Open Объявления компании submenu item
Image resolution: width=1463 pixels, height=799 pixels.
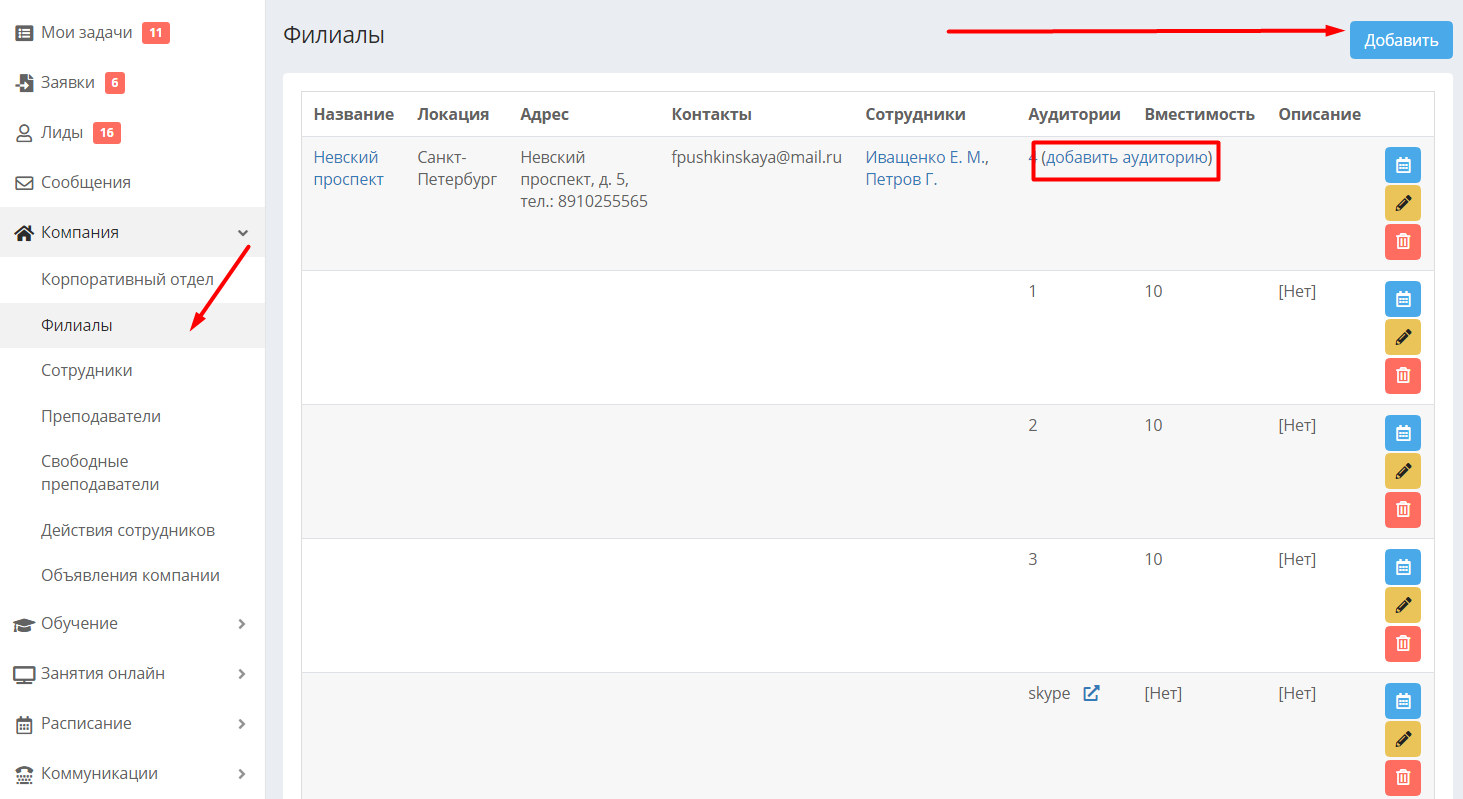[132, 575]
